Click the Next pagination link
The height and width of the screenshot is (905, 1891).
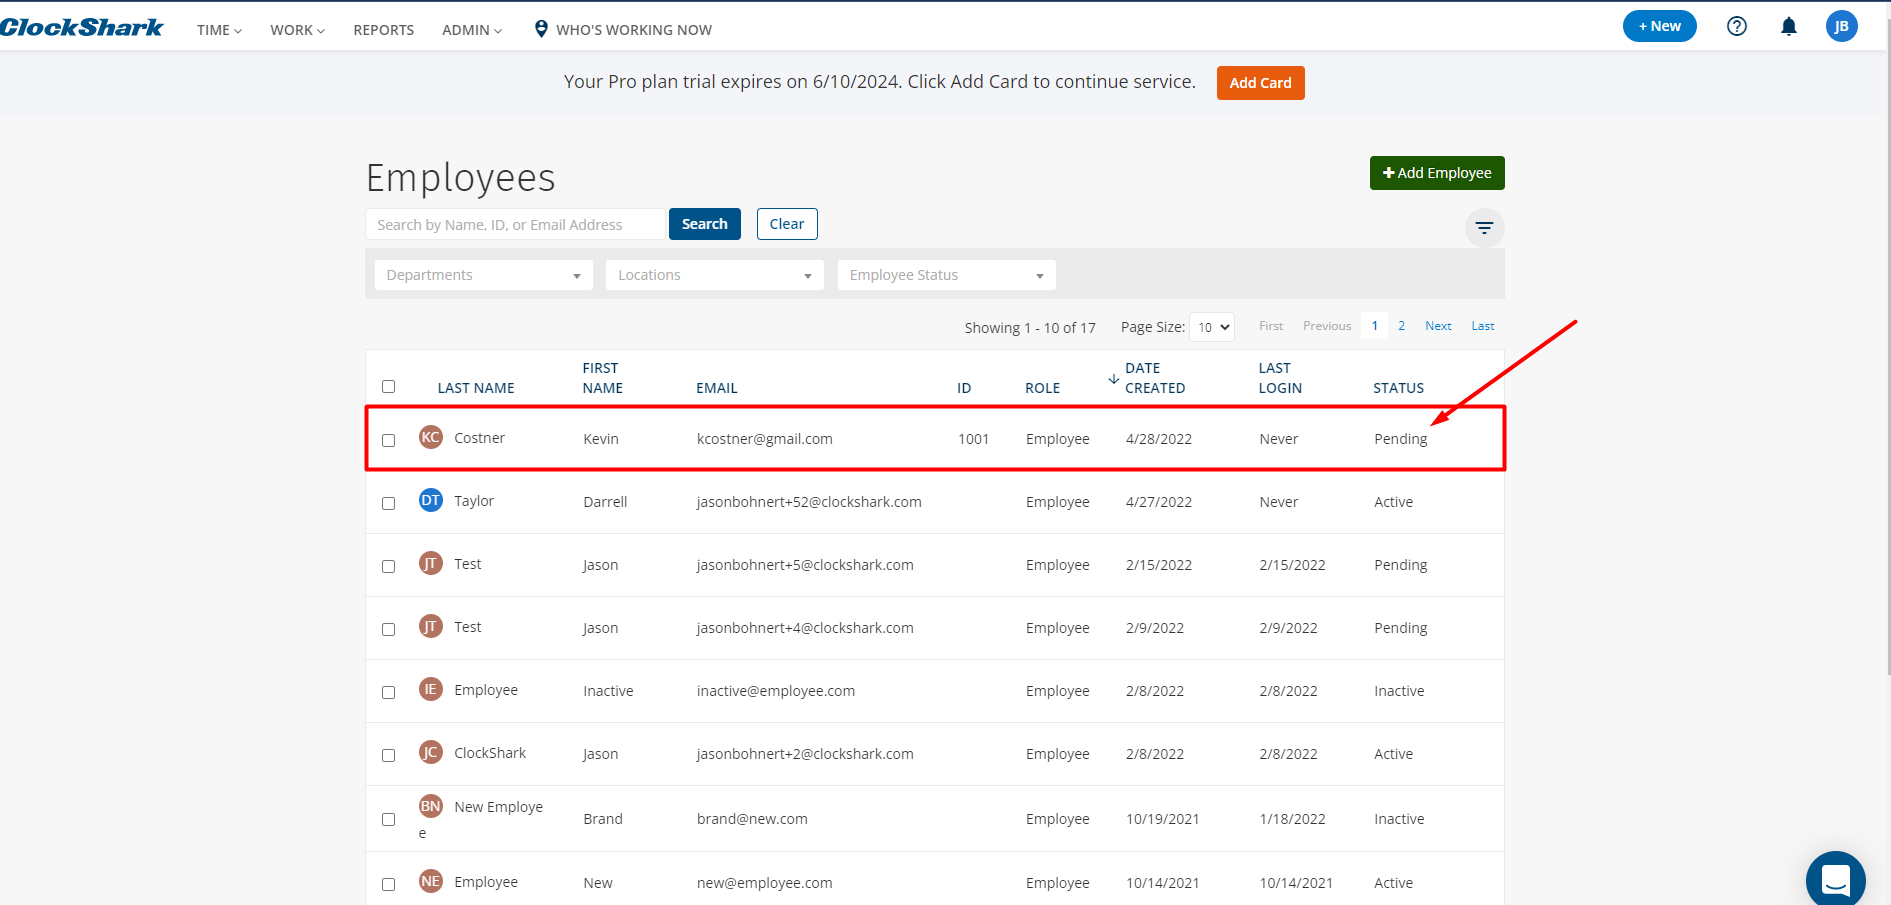[x=1438, y=326]
